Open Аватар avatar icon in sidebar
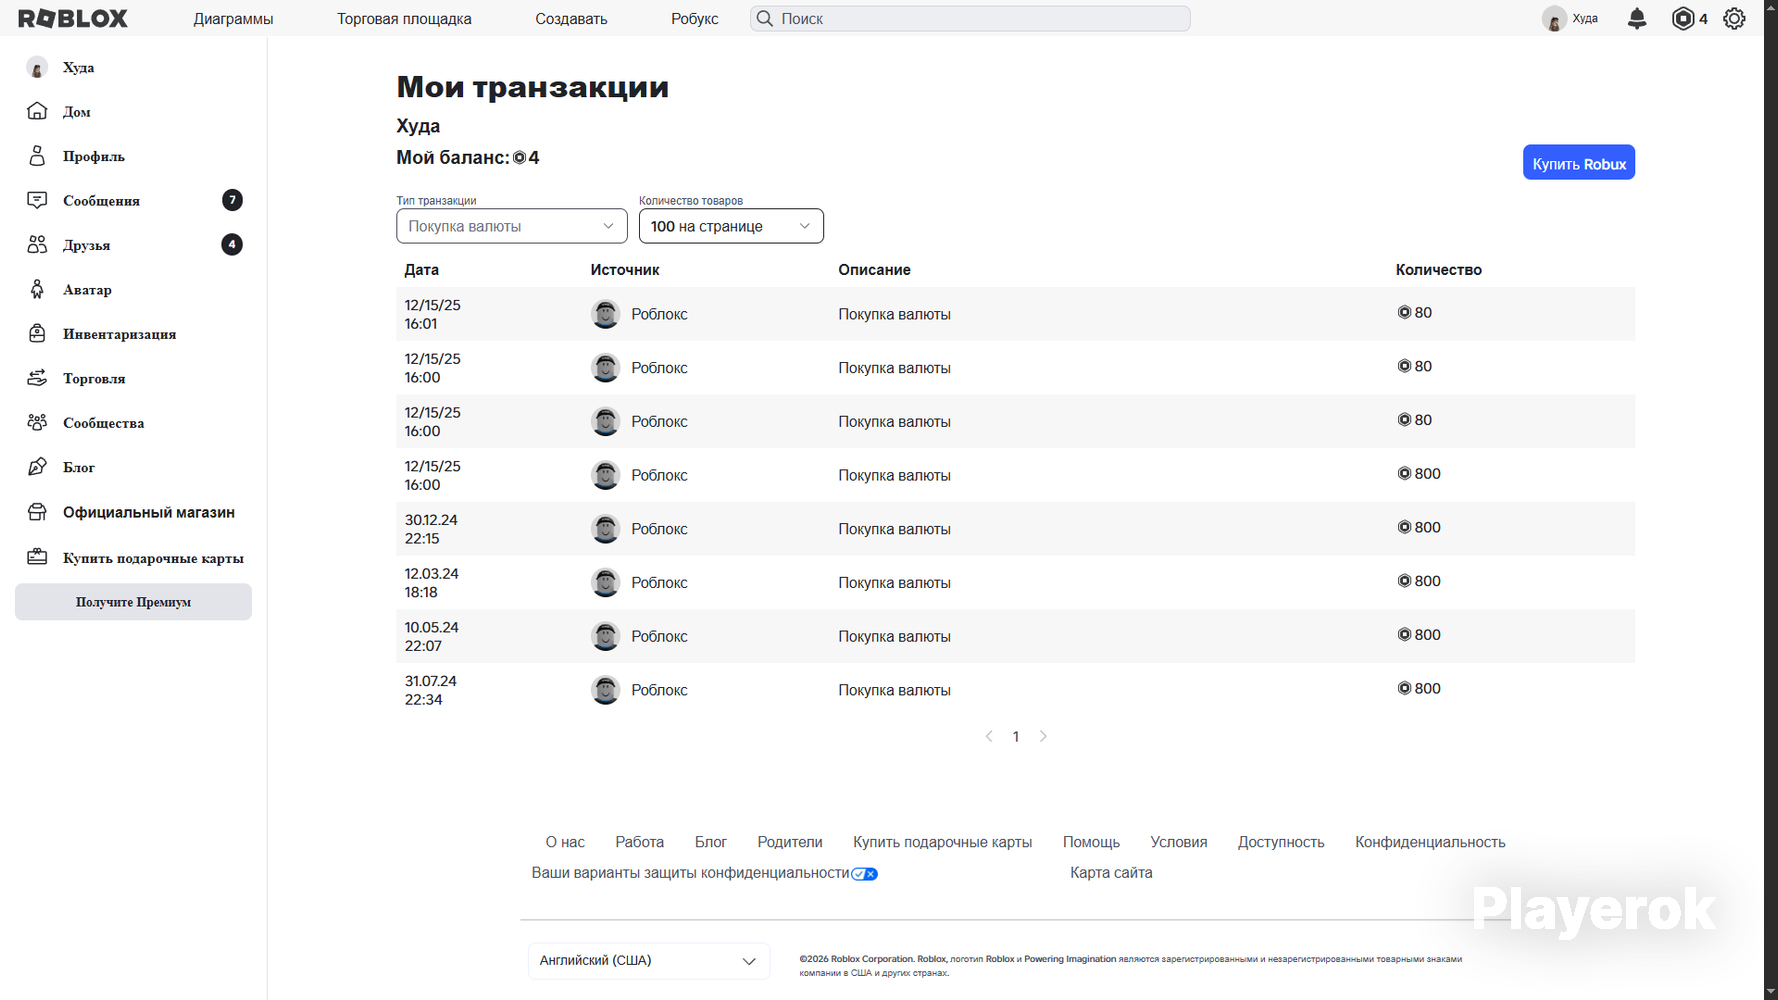Image resolution: width=1778 pixels, height=1000 pixels. click(x=37, y=289)
